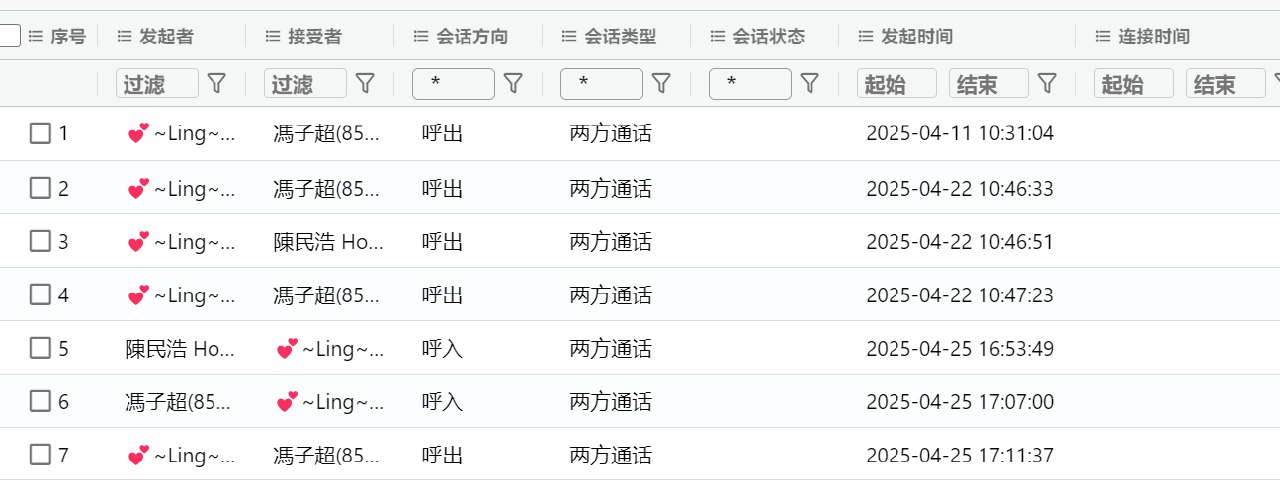This screenshot has height=503, width=1280.
Task: Click the 发起时间 起始 date input
Action: pos(896,84)
